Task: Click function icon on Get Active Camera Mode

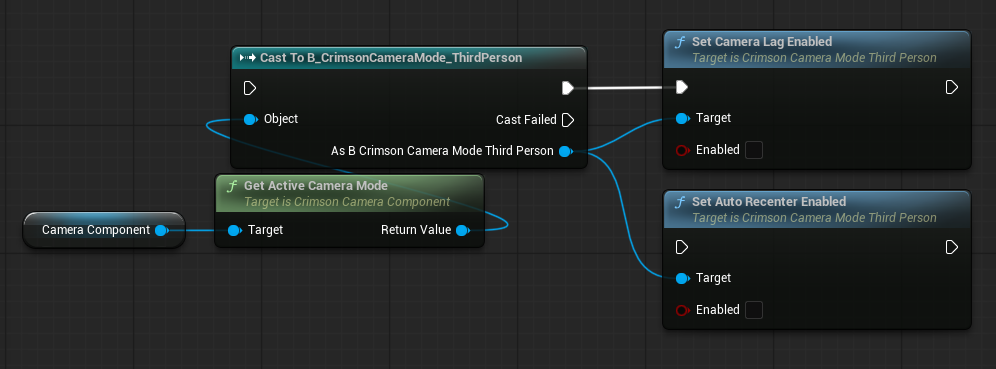Action: [232, 186]
